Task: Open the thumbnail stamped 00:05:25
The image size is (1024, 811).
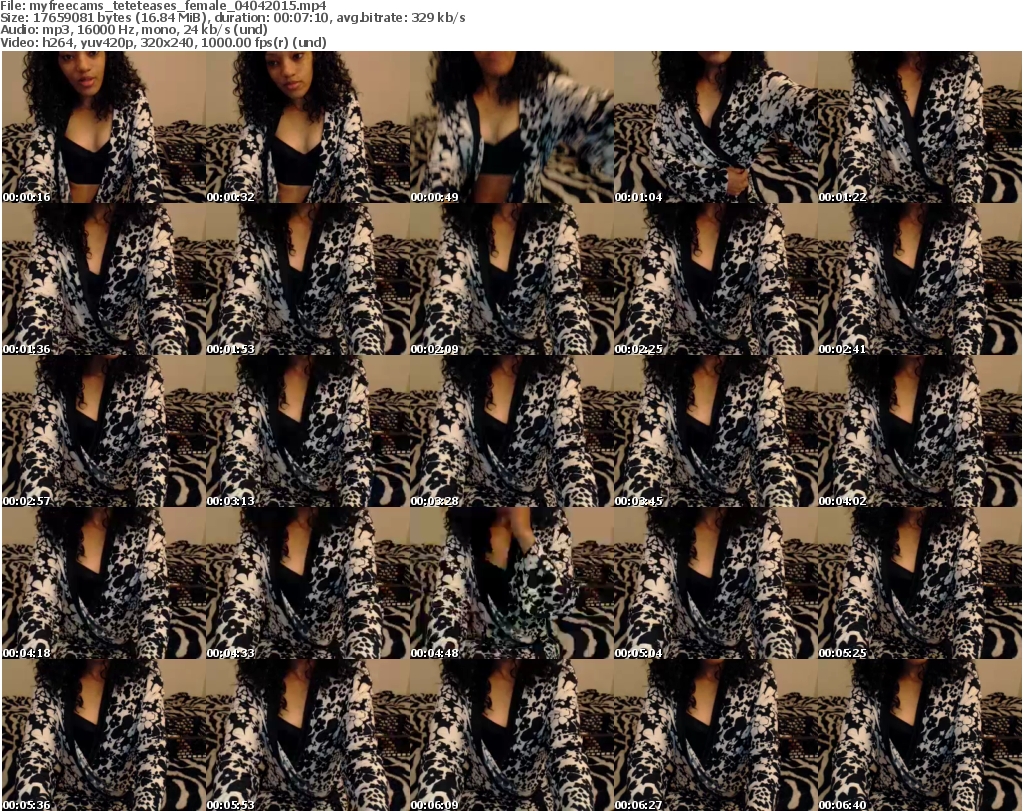Action: [x=920, y=584]
